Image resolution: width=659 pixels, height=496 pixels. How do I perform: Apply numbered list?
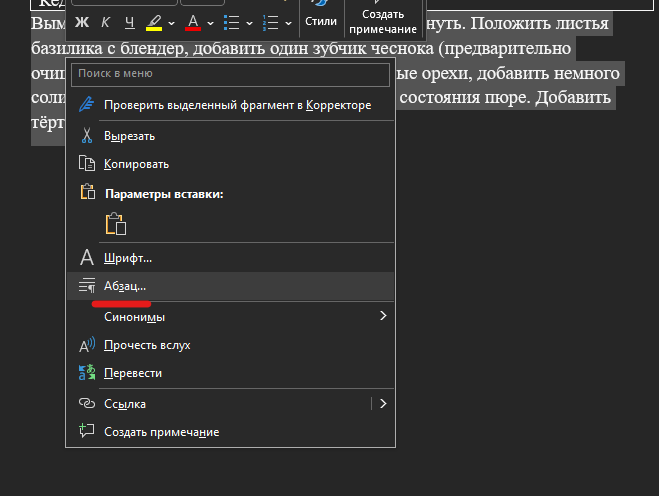(270, 23)
